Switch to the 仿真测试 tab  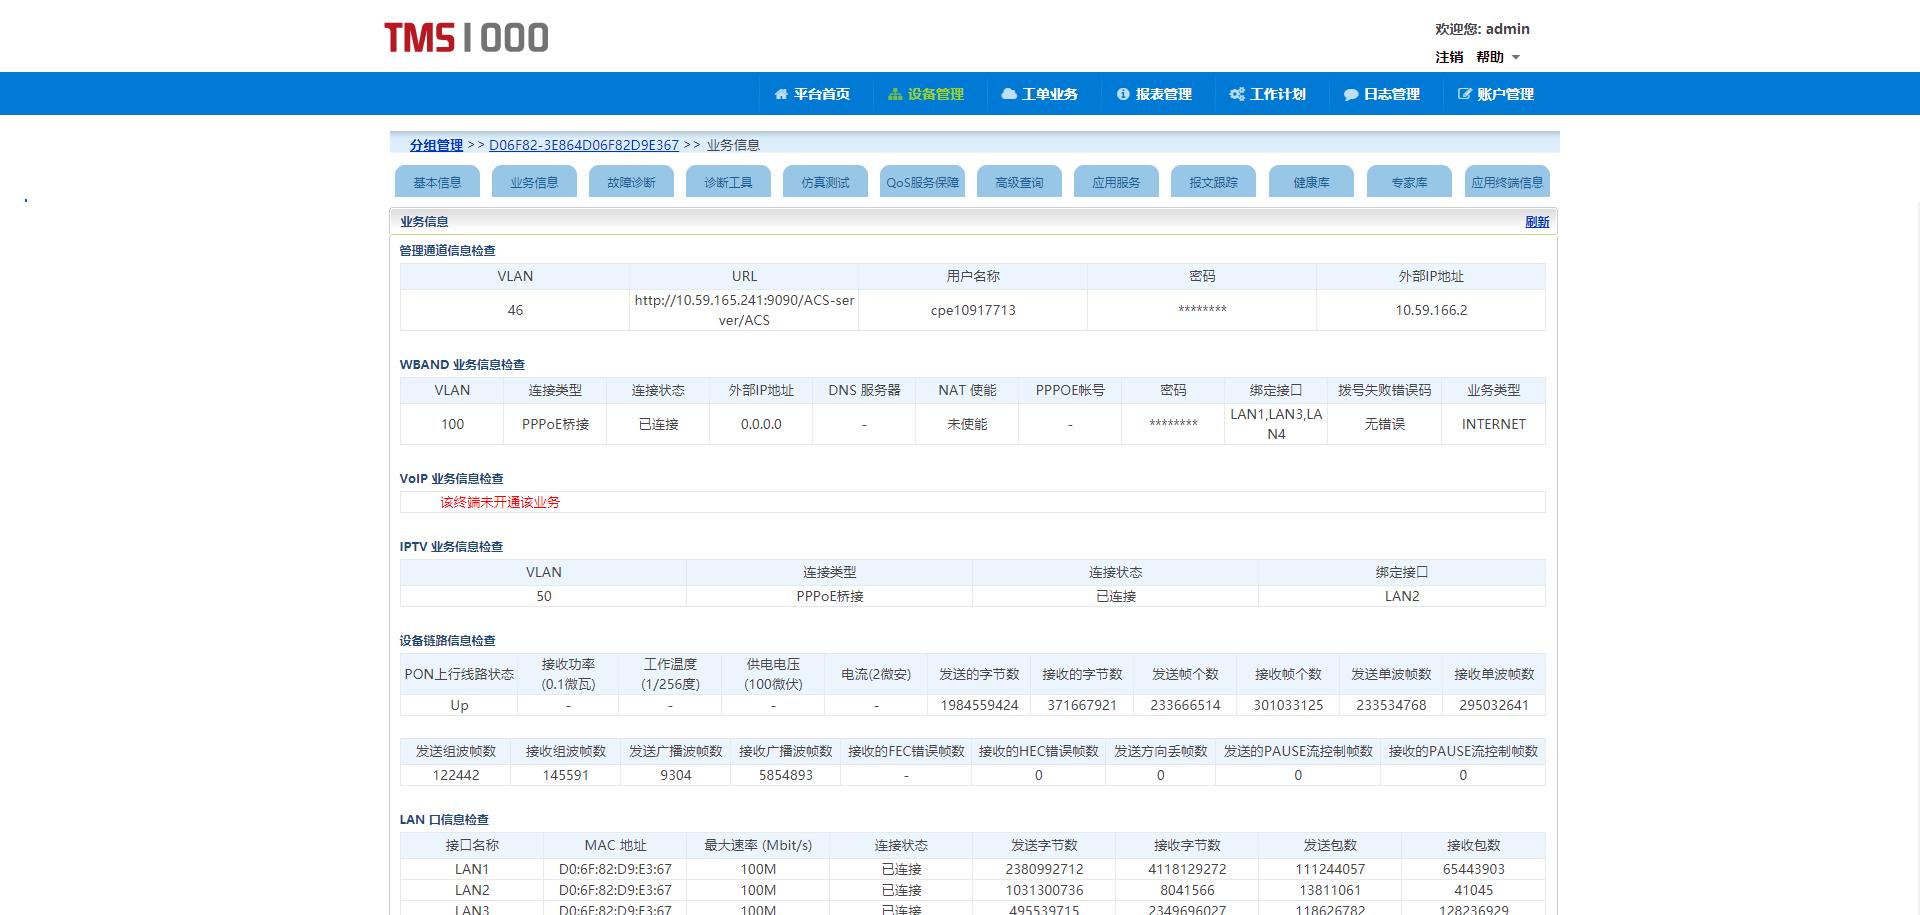click(x=825, y=182)
